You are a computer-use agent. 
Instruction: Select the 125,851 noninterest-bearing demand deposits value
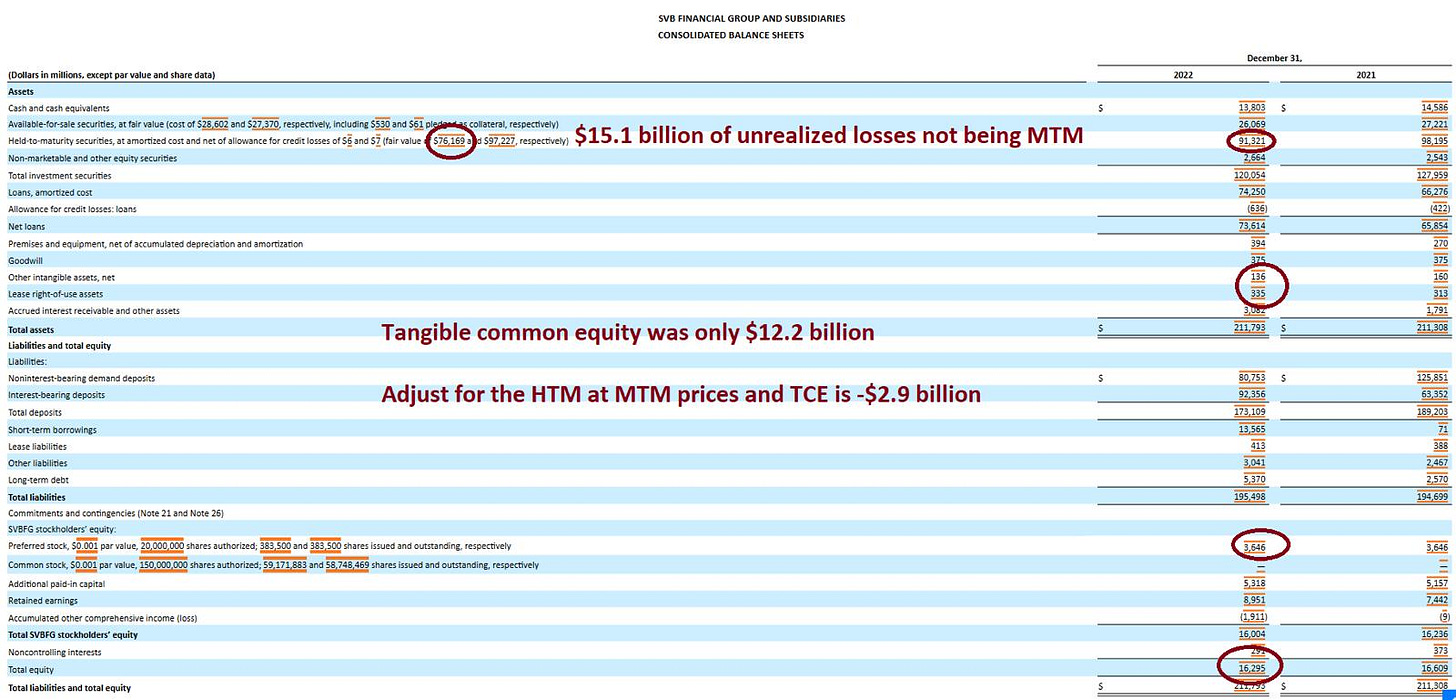[x=1431, y=378]
